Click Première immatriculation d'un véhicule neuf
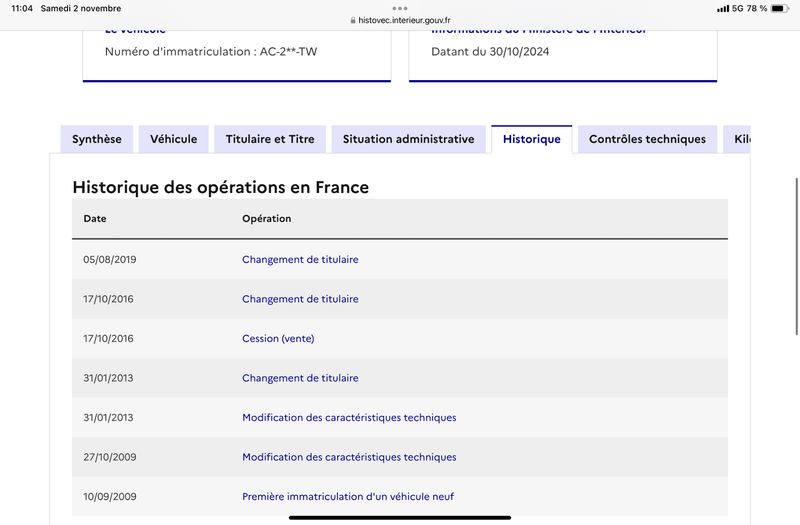The image size is (800, 525). pos(348,497)
